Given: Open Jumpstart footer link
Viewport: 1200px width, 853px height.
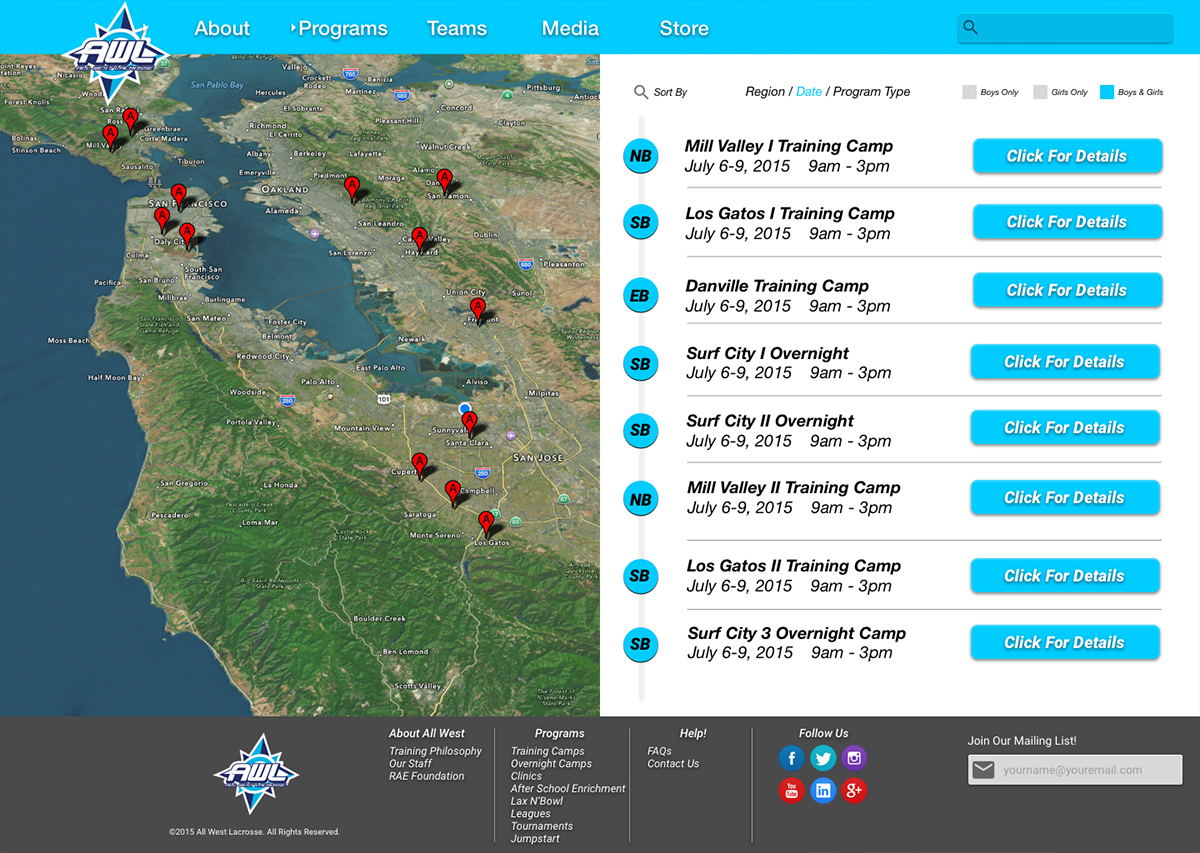Looking at the screenshot, I should [535, 839].
